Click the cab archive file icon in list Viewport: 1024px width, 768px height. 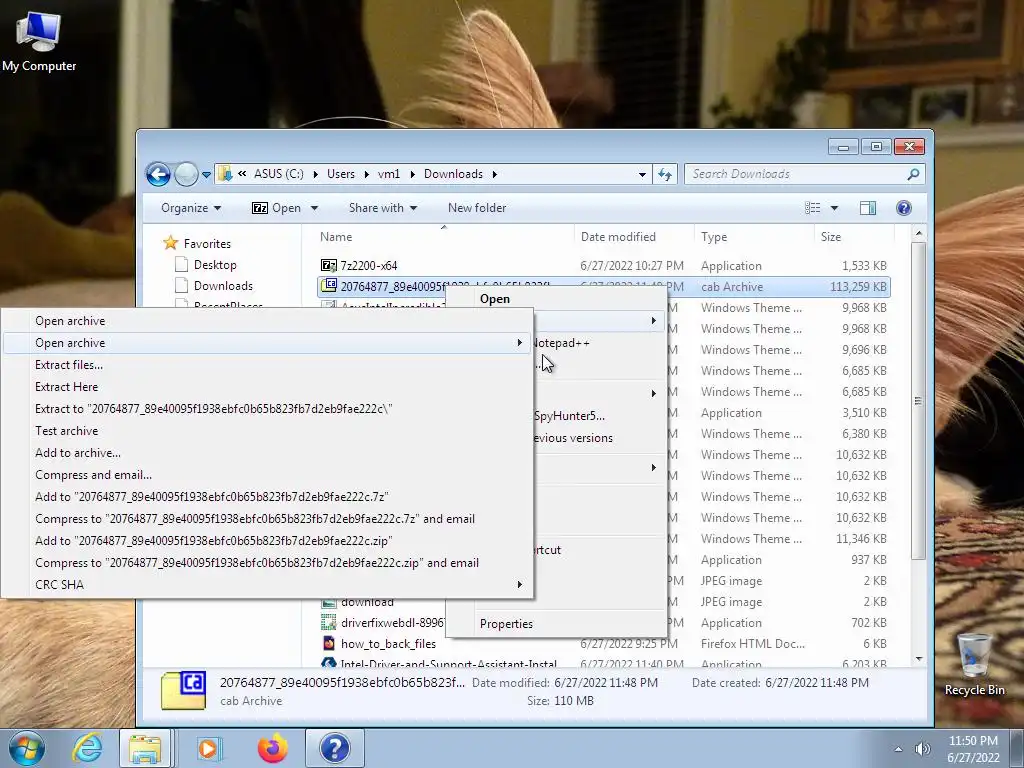tap(329, 286)
